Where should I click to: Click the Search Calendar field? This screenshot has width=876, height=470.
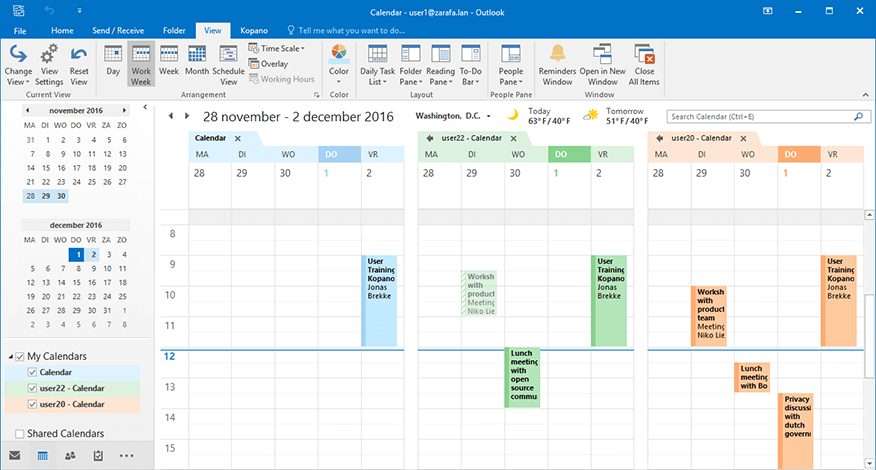pyautogui.click(x=765, y=117)
